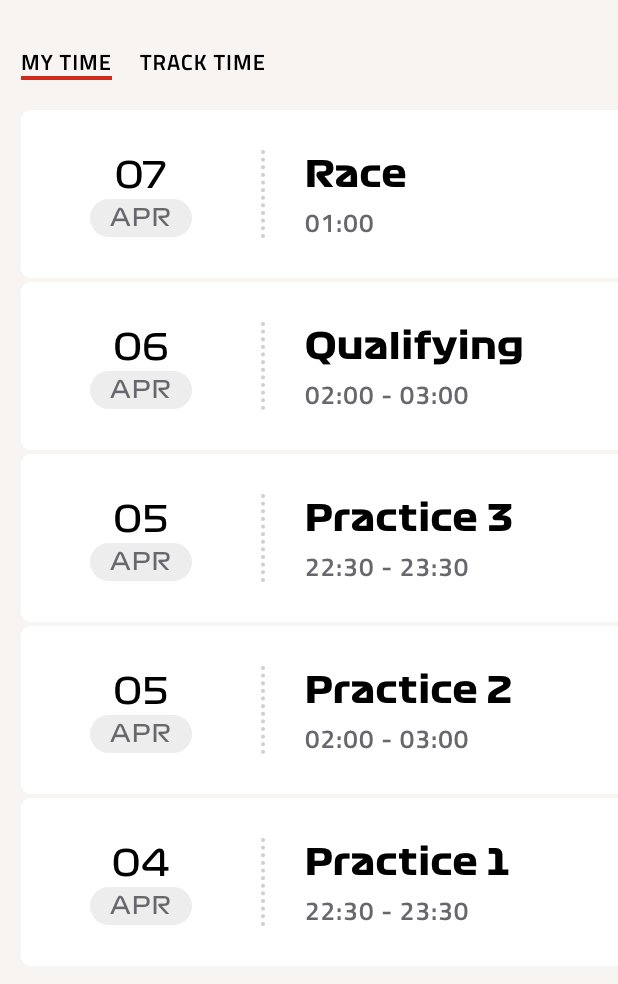Select the Qualifying time 02:00 - 03:00
Viewport: 618px width, 984px height.
click(x=386, y=395)
